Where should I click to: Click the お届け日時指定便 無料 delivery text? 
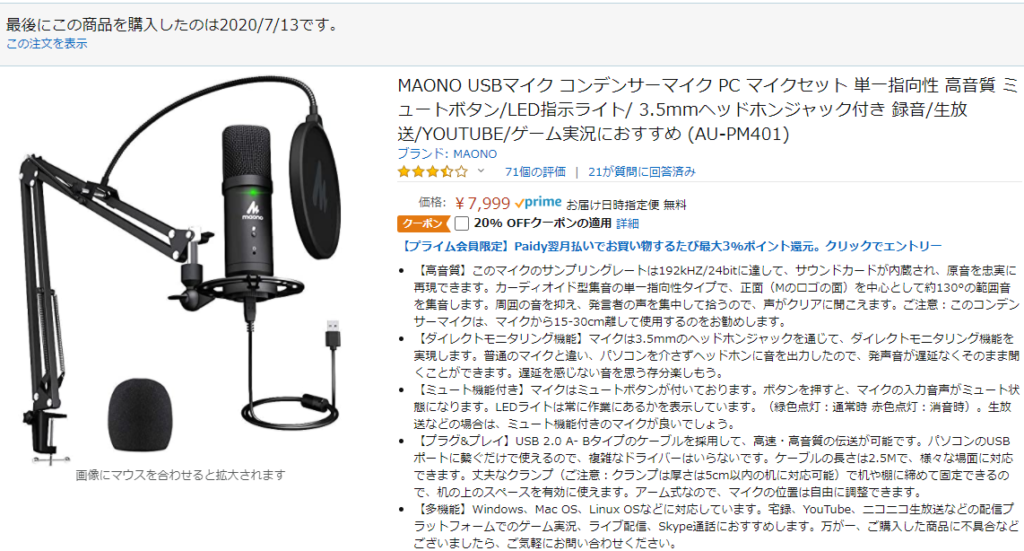[x=626, y=205]
